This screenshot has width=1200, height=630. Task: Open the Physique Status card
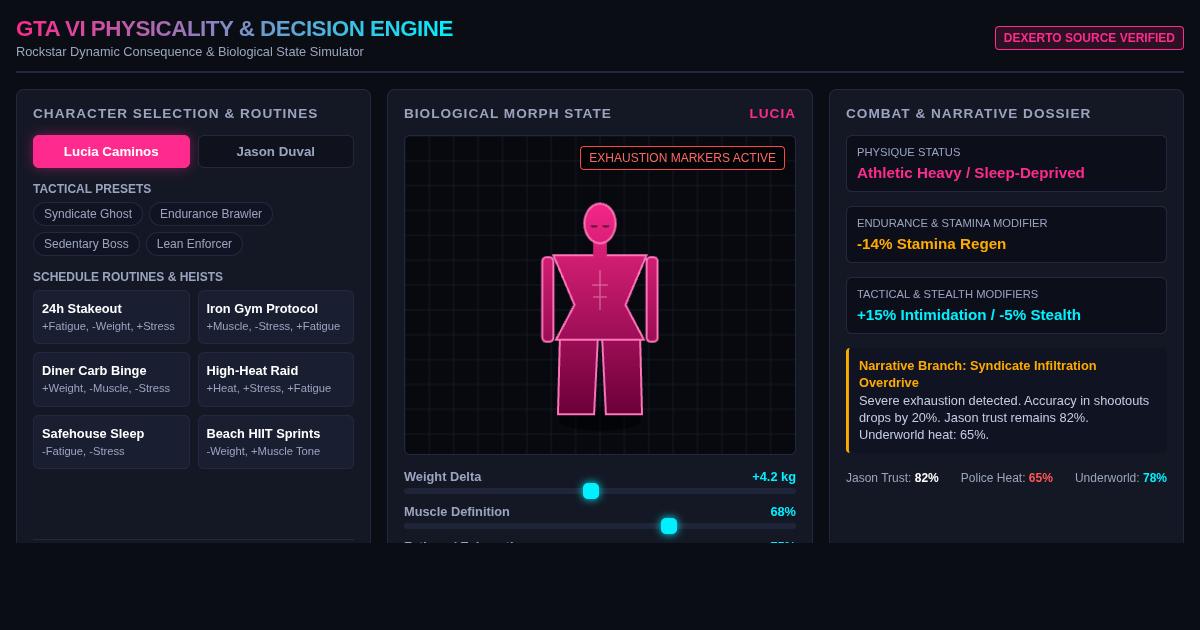point(1006,164)
